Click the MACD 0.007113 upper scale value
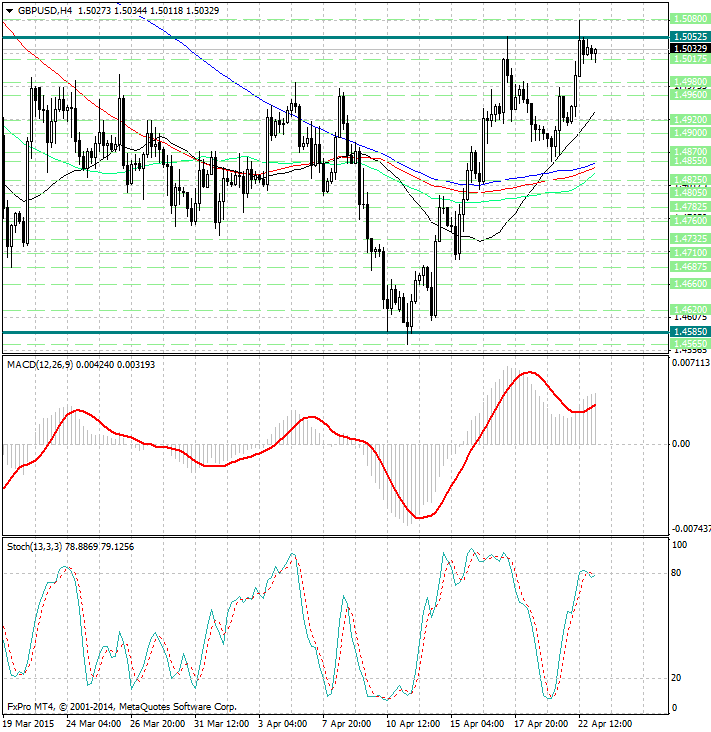The image size is (711, 732). click(690, 364)
